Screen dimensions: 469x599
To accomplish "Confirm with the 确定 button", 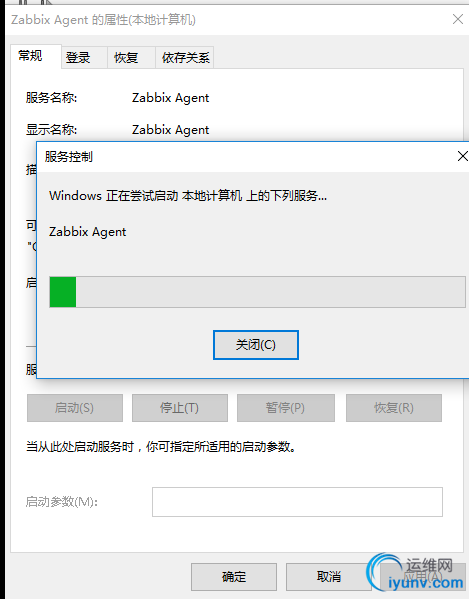I will coord(234,577).
